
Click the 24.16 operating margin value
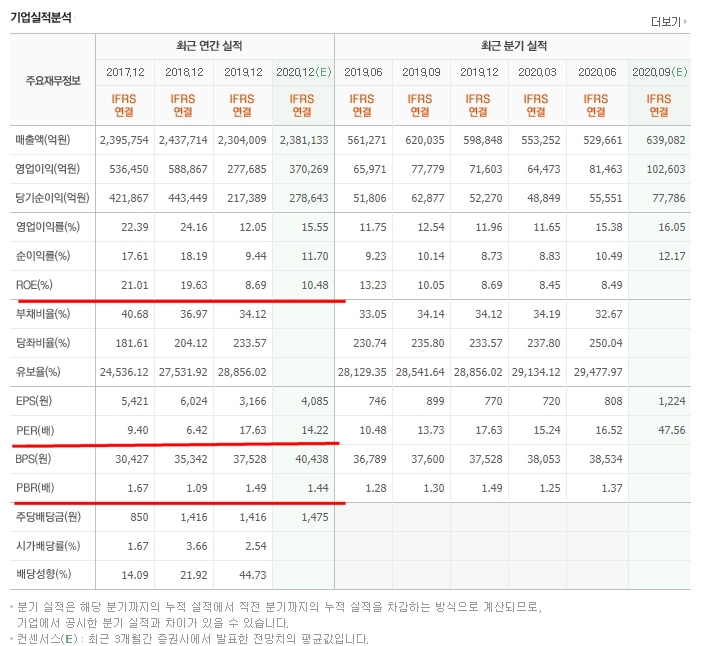click(194, 227)
